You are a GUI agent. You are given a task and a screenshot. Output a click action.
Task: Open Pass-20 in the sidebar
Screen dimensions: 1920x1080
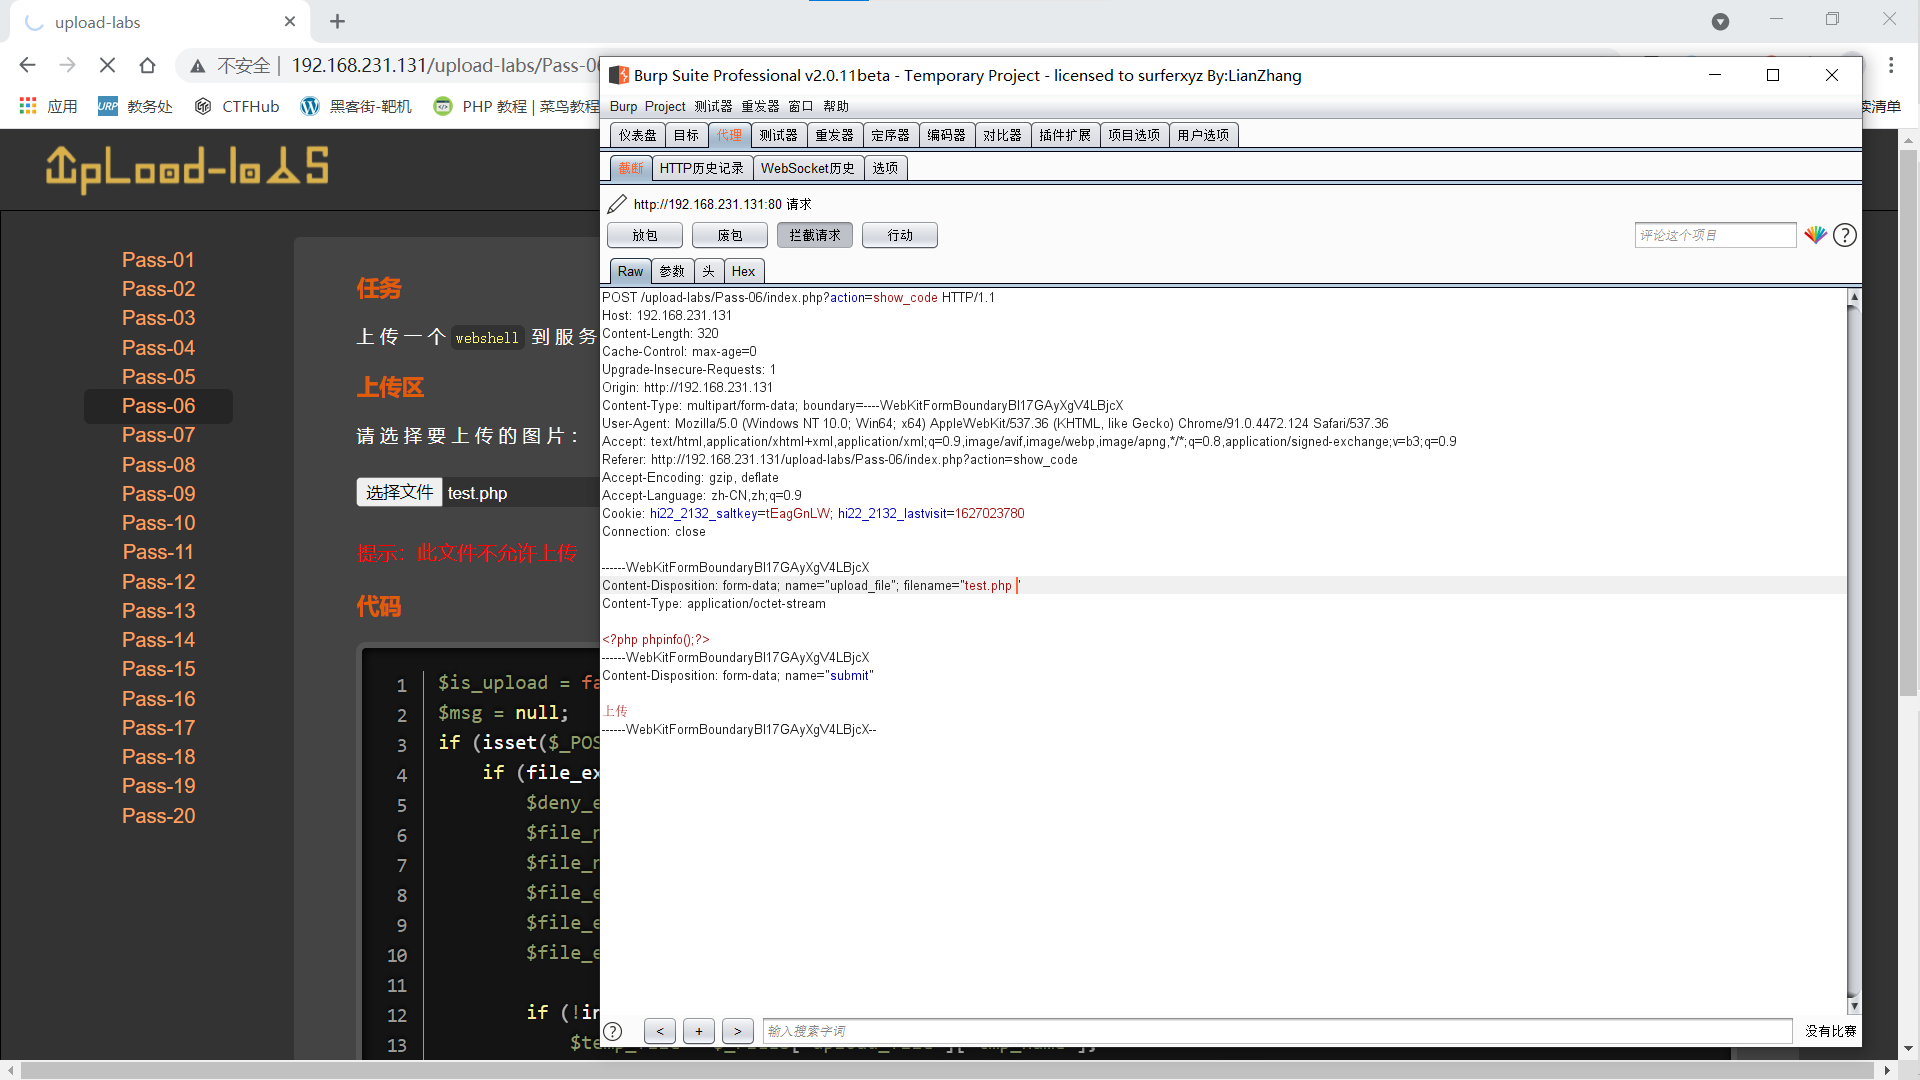point(158,816)
